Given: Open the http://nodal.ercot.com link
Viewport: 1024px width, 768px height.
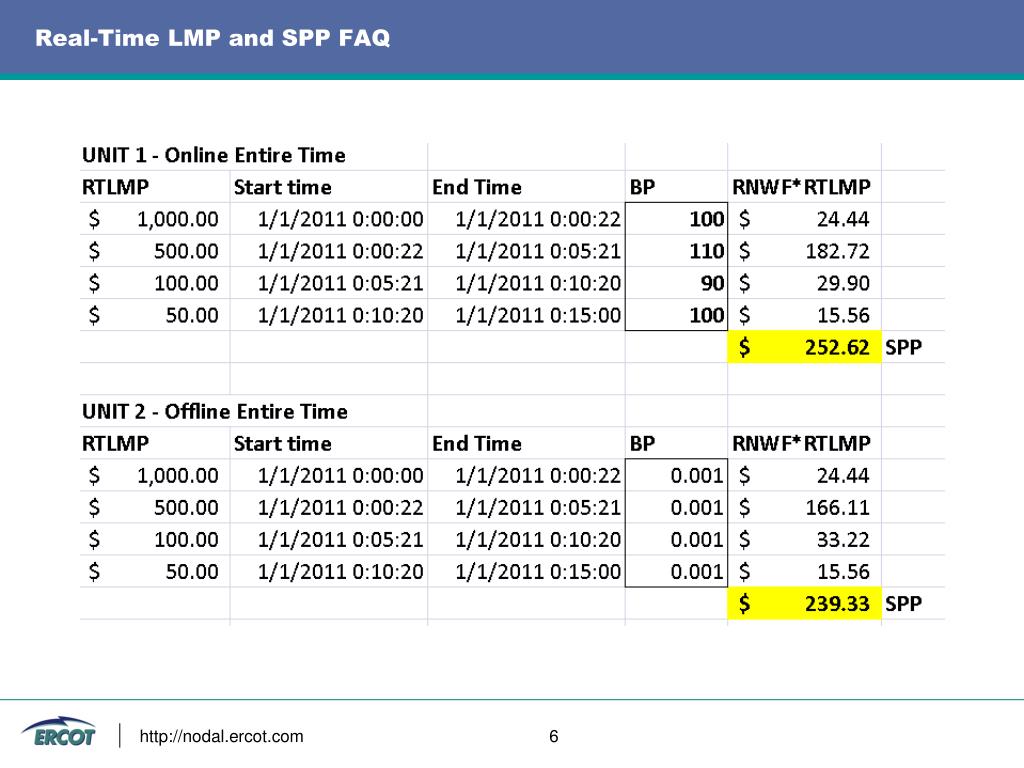Looking at the screenshot, I should 221,737.
